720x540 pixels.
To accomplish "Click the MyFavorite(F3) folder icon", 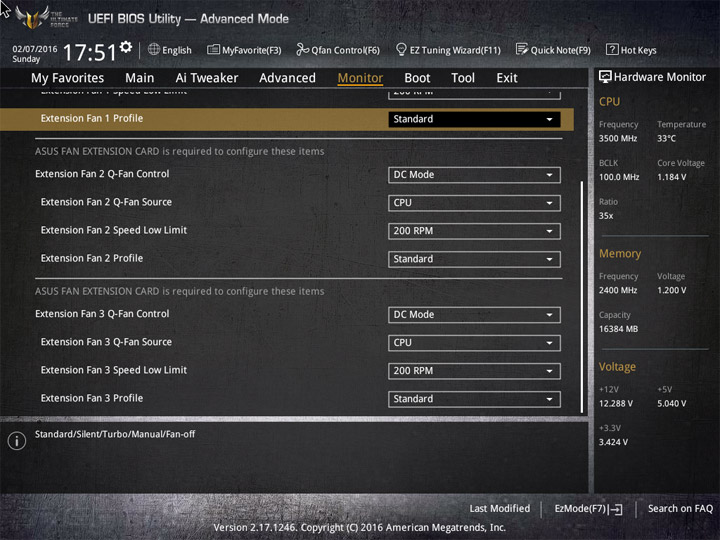I will (213, 49).
